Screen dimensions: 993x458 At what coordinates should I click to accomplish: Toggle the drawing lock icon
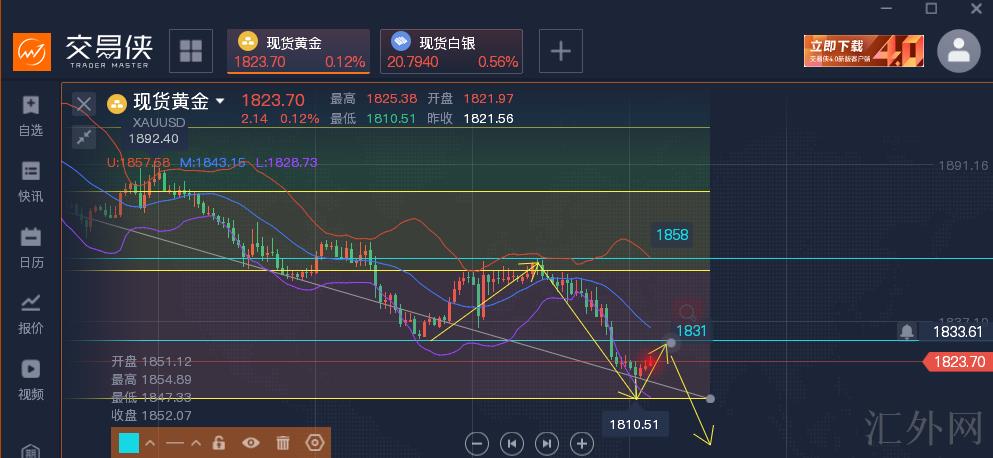coord(218,443)
